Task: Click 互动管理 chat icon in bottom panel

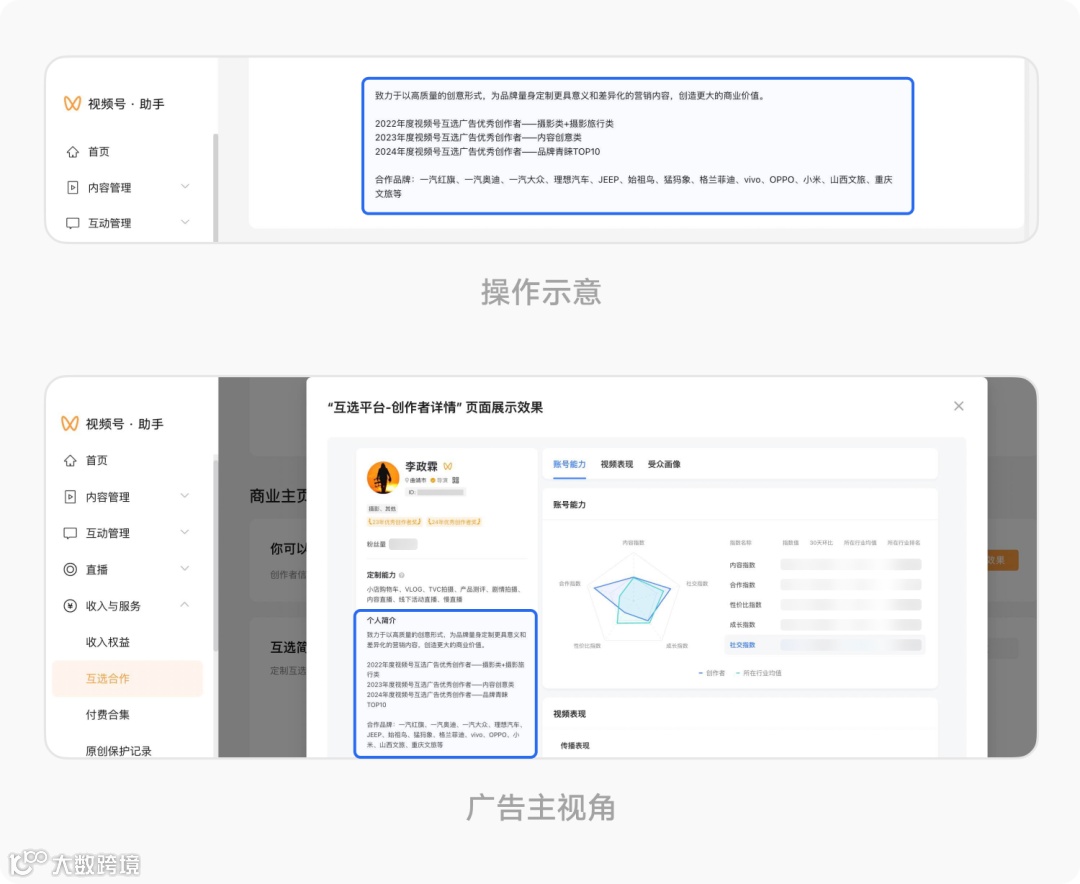Action: click(70, 533)
